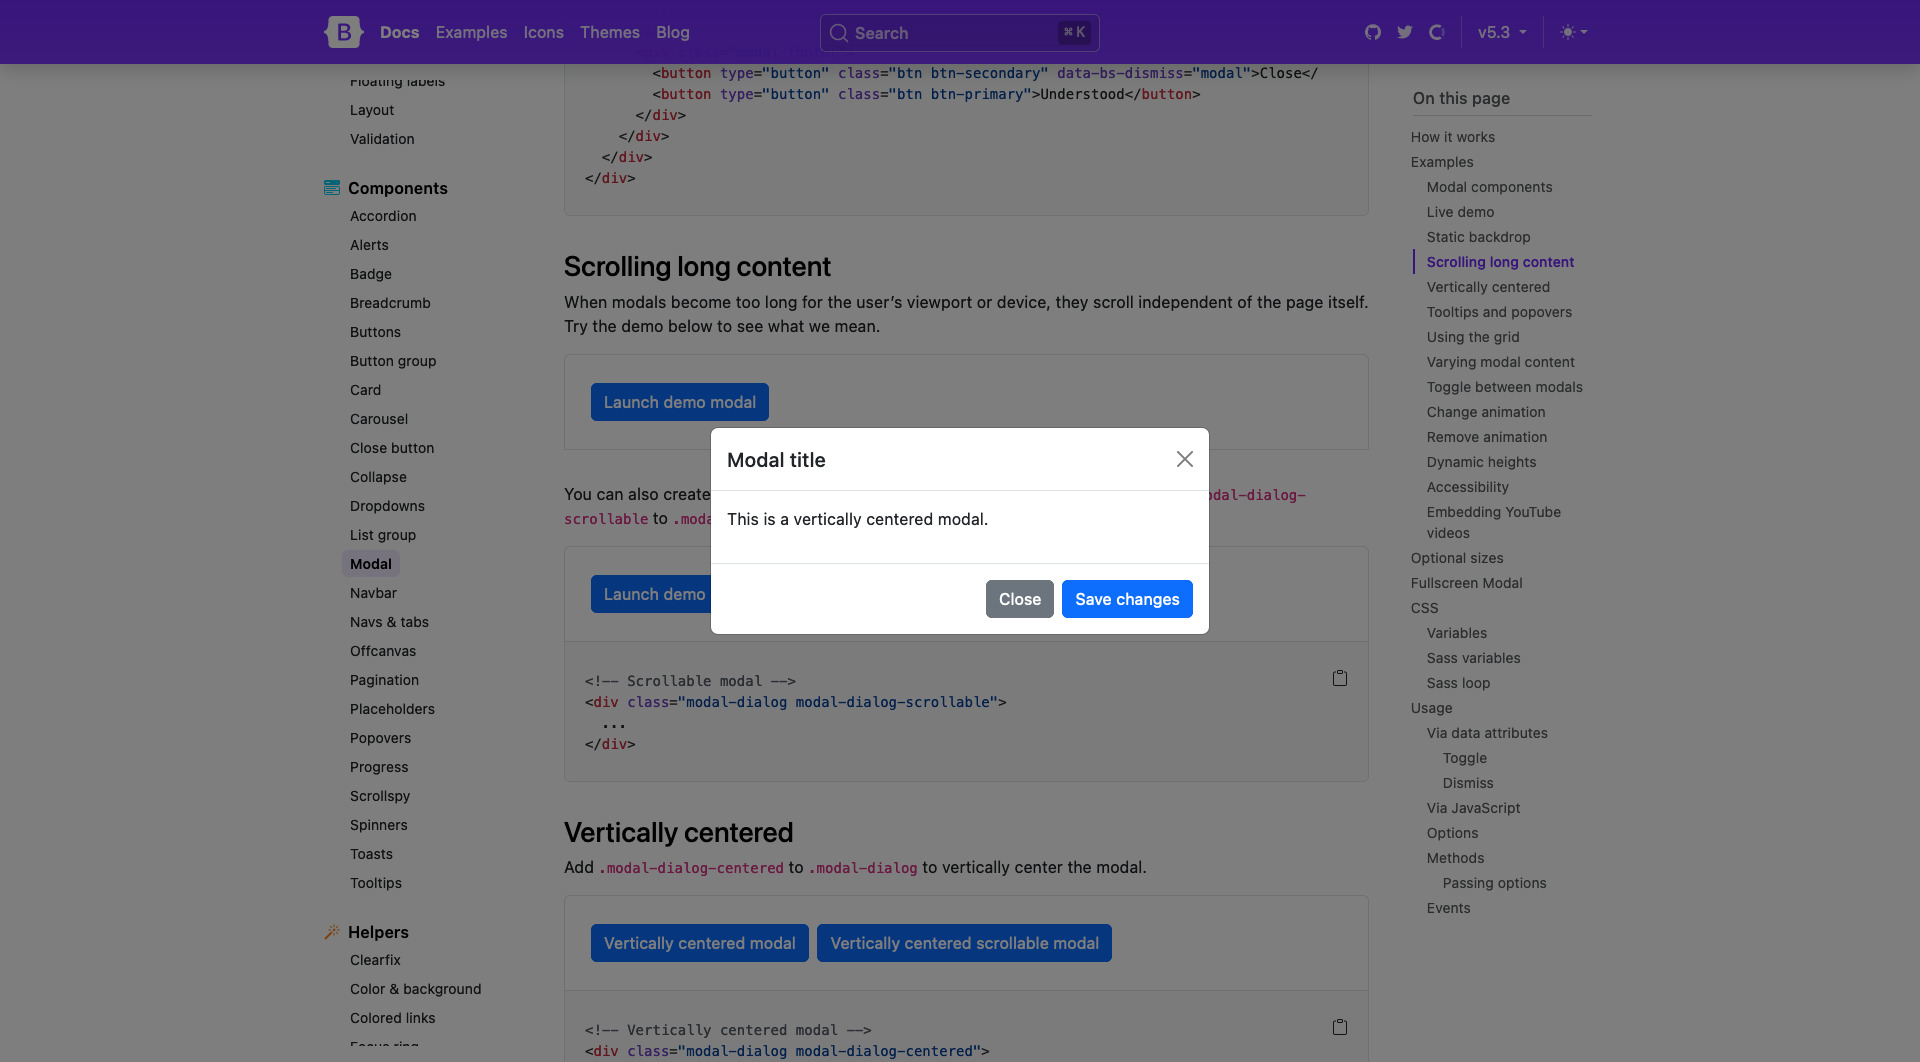Navigate to Accessibility in the page outline
Image resolution: width=1920 pixels, height=1062 pixels.
pos(1467,487)
